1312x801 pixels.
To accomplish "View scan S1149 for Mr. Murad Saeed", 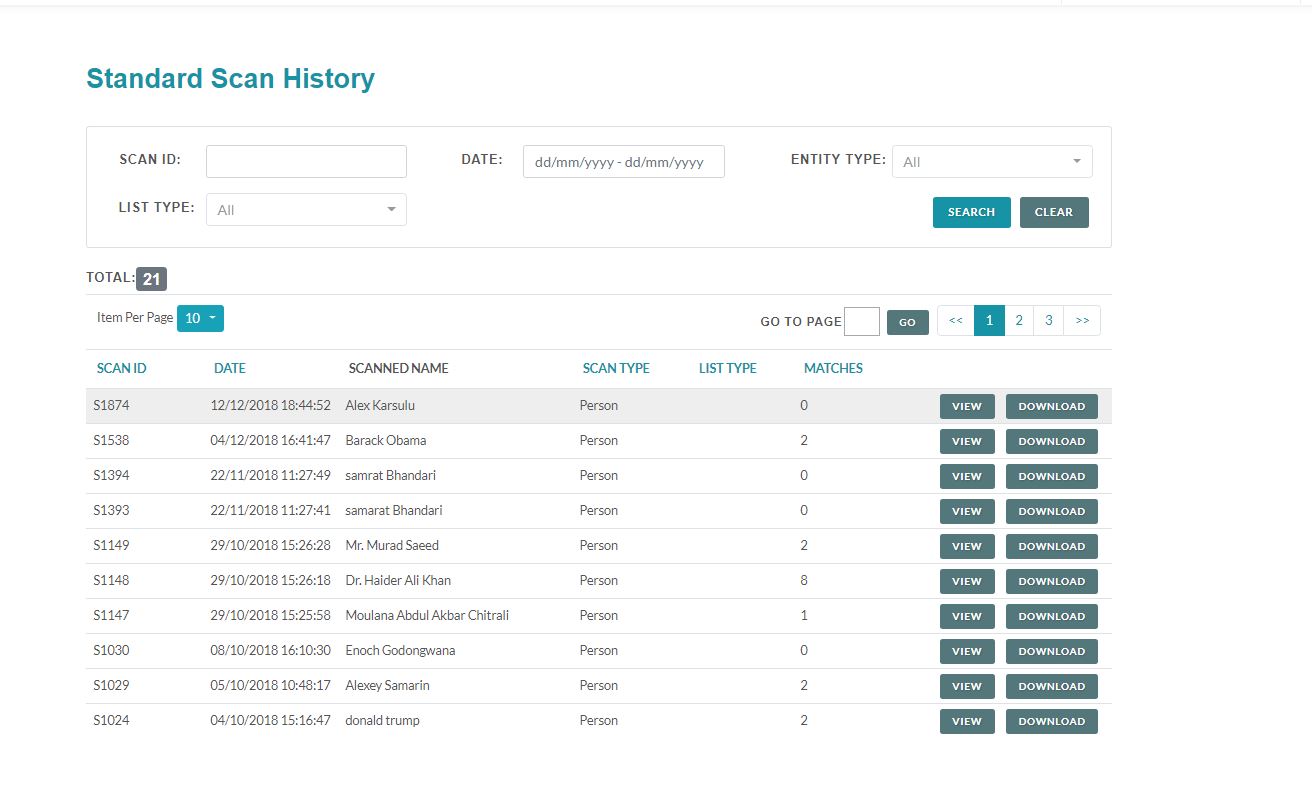I will (x=967, y=546).
